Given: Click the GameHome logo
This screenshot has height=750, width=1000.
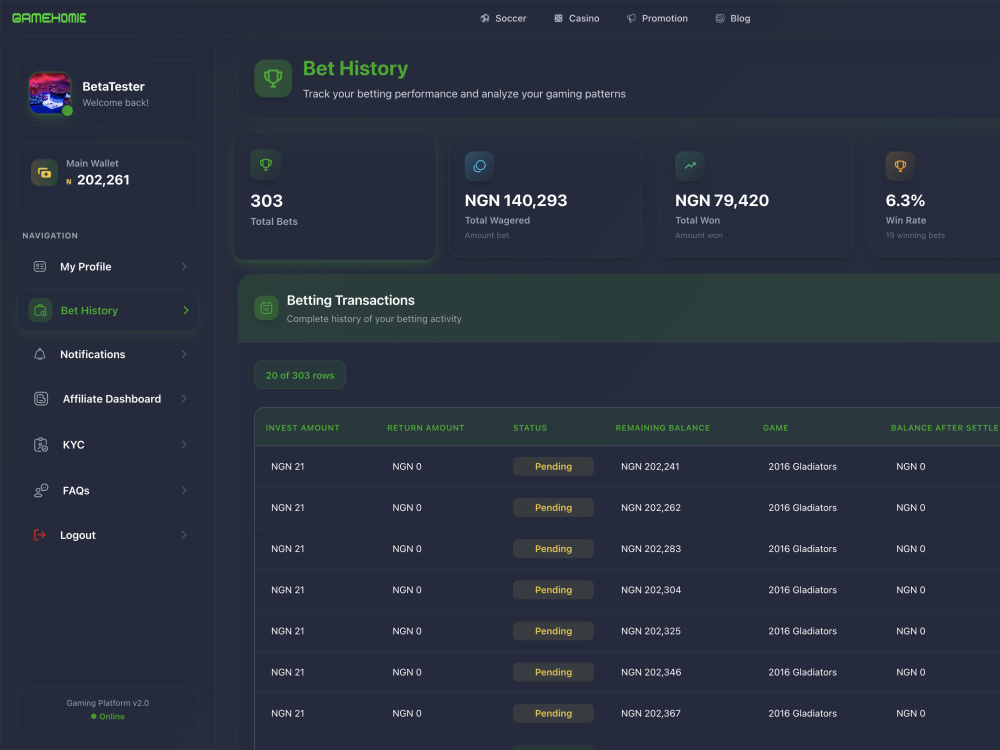Looking at the screenshot, I should pos(49,18).
